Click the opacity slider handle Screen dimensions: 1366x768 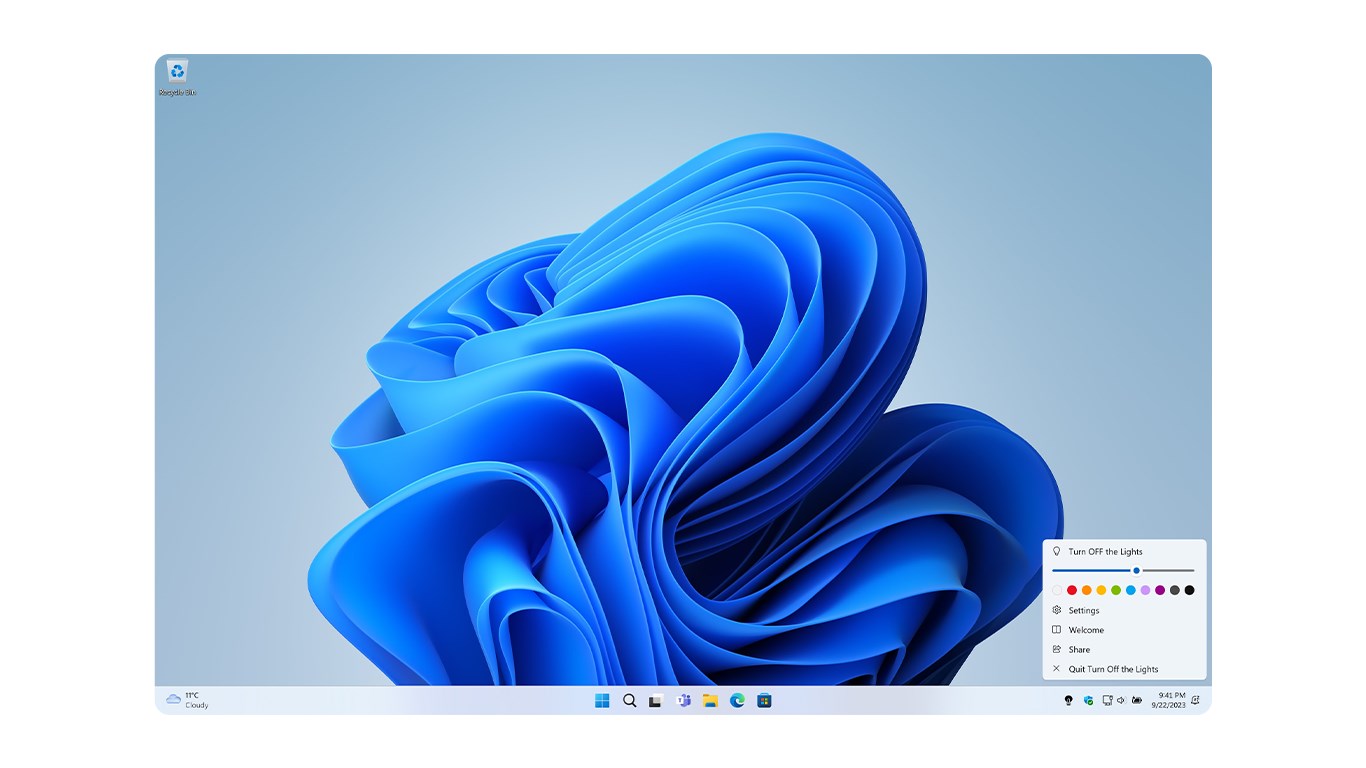(1136, 571)
